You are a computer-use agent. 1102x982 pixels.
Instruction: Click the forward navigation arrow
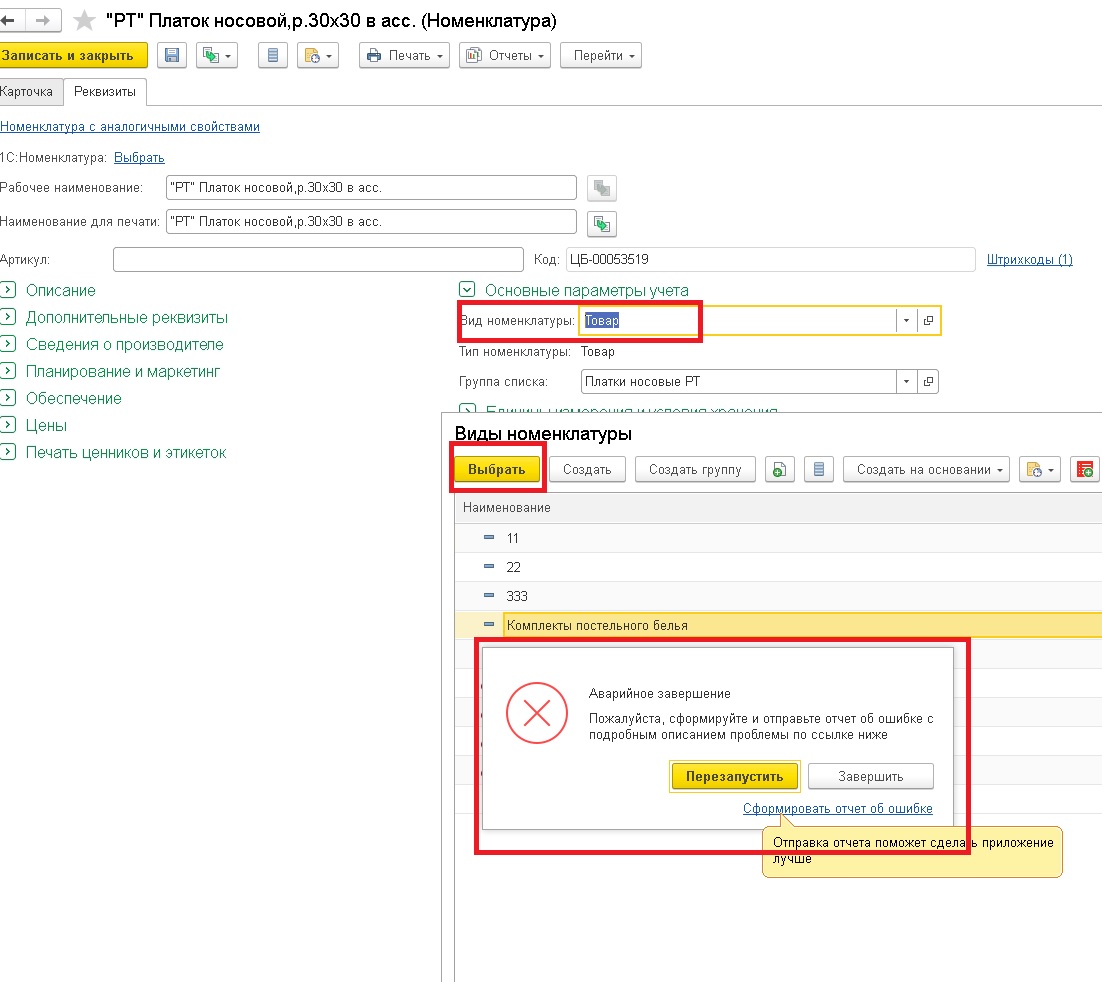pyautogui.click(x=42, y=20)
